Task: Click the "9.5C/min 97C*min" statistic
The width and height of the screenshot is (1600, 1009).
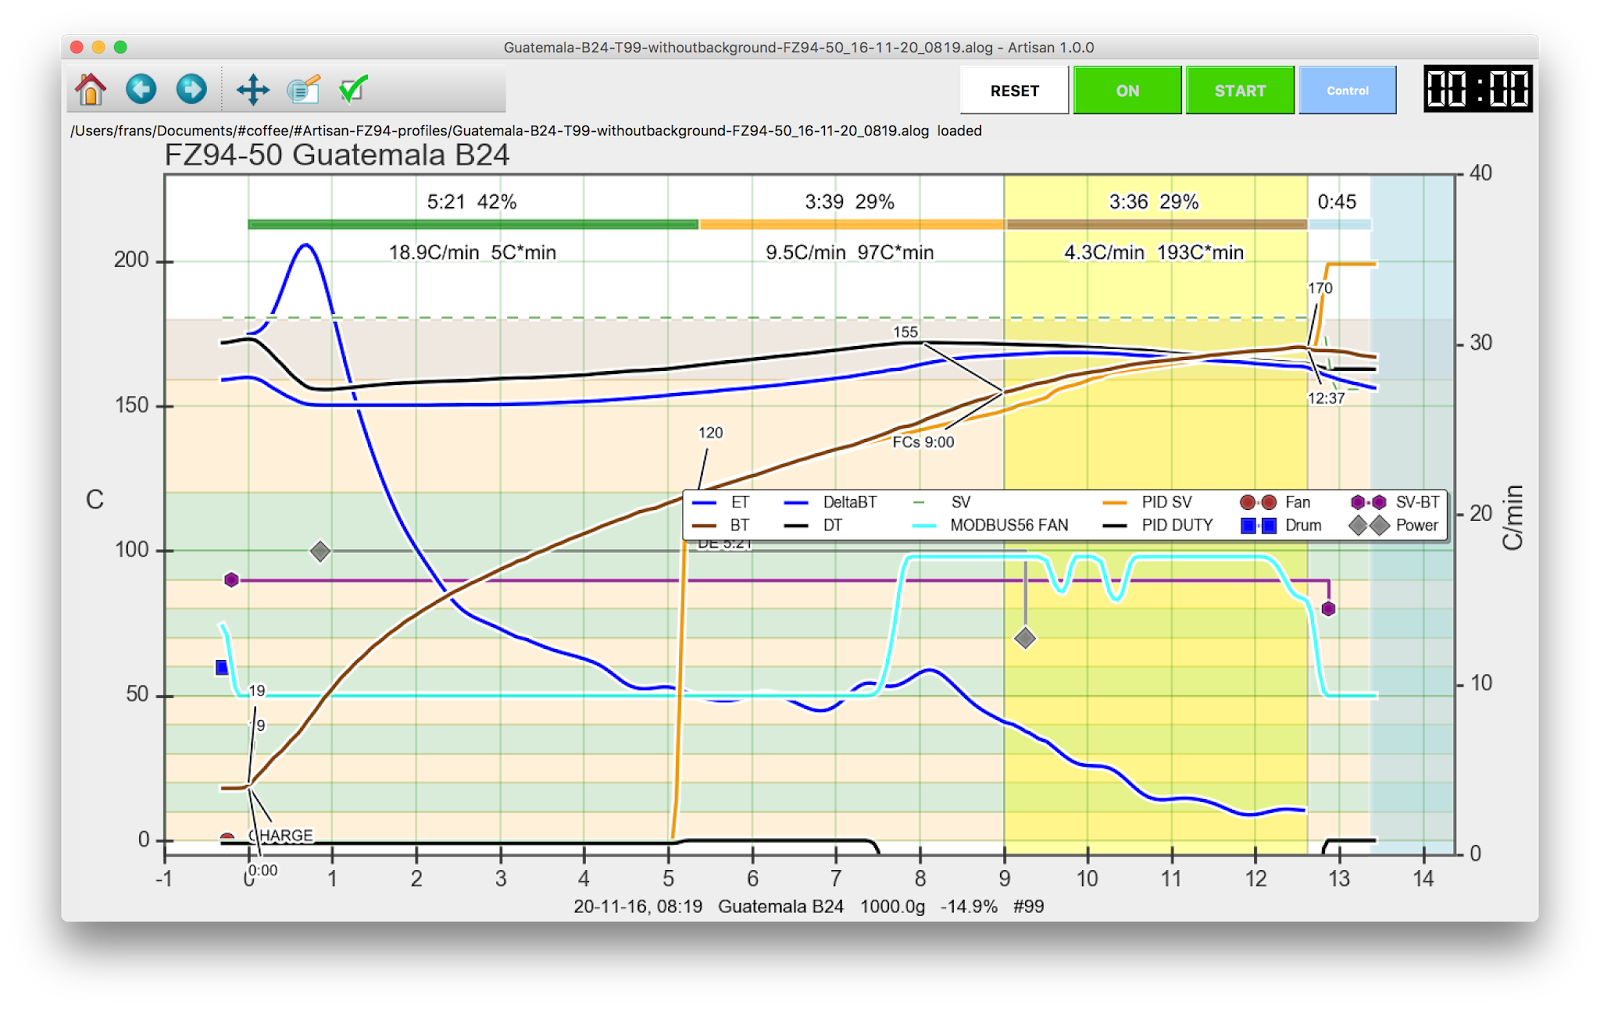Action: point(850,253)
